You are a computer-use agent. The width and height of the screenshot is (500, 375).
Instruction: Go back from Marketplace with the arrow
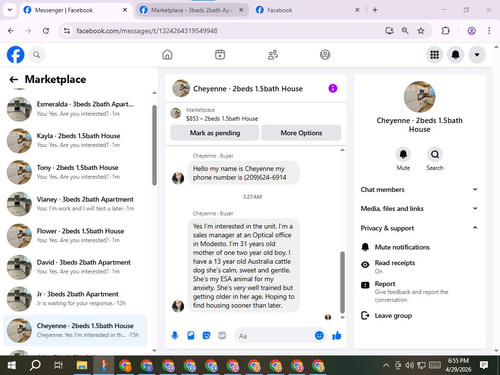[14, 79]
